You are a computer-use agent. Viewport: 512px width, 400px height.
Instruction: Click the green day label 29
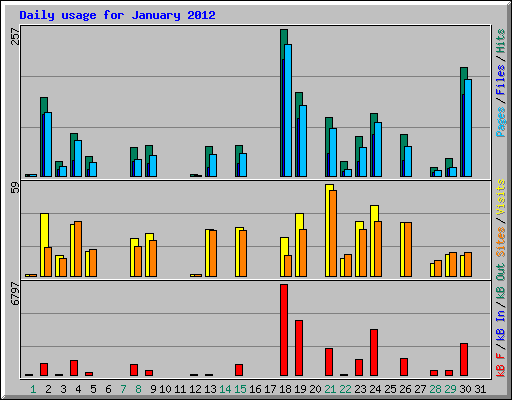pyautogui.click(x=450, y=389)
